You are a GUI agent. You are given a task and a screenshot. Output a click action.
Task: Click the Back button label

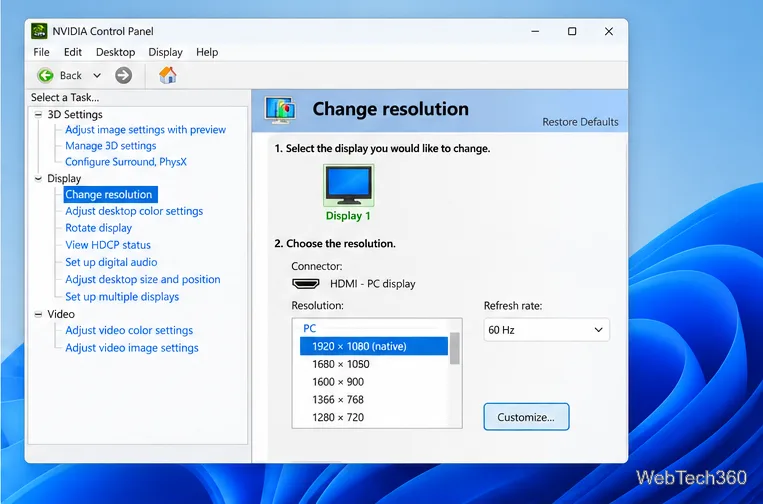pos(71,75)
